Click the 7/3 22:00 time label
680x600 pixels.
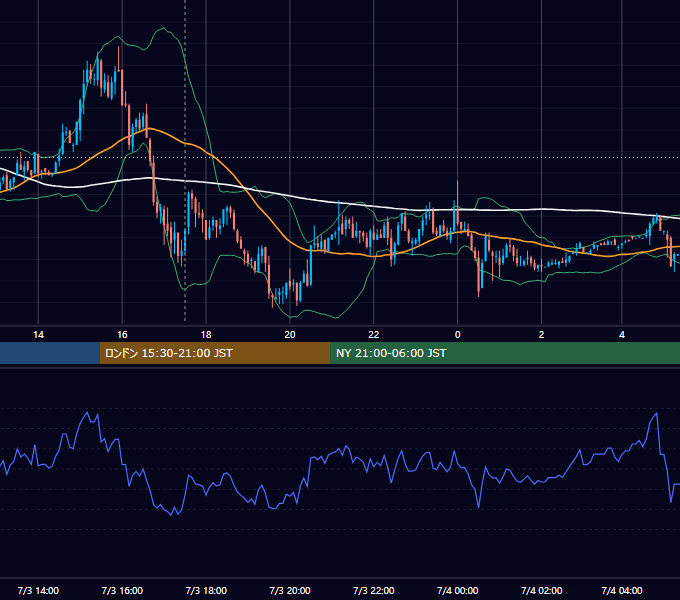tap(373, 590)
